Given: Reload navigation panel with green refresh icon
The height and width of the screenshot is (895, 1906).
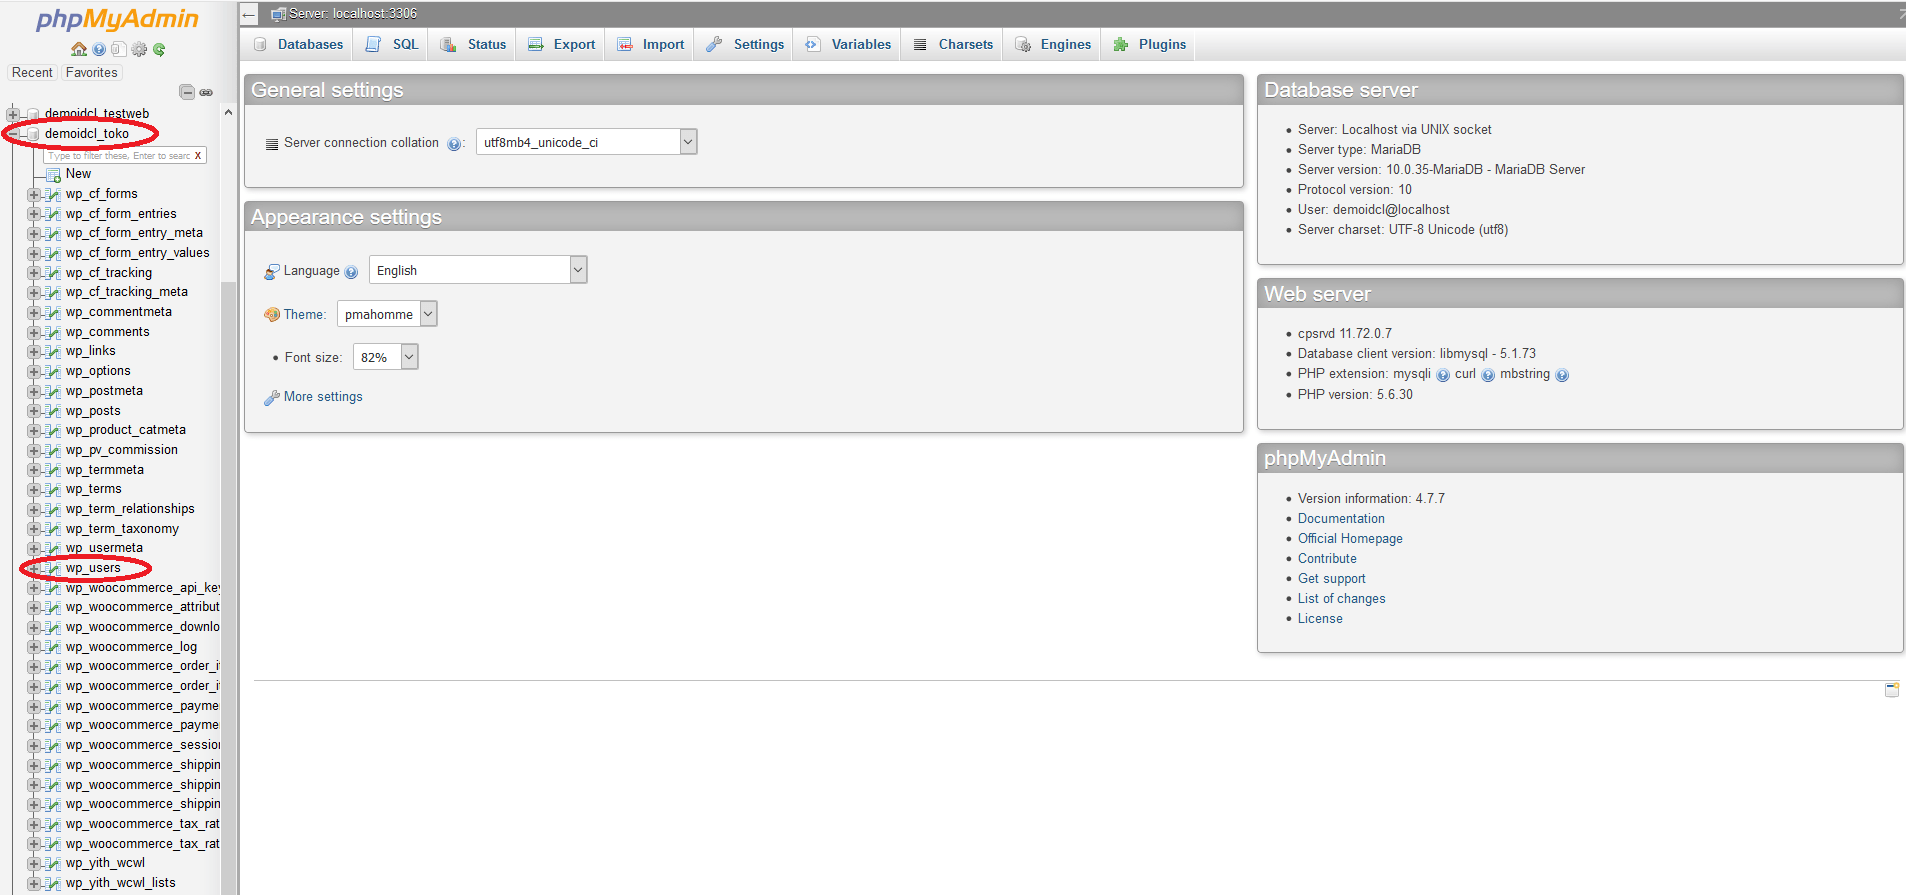Looking at the screenshot, I should tap(159, 49).
